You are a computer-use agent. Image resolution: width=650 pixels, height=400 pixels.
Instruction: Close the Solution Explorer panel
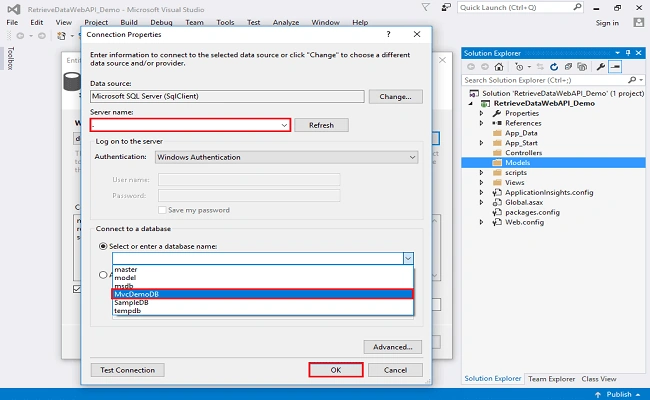[638, 53]
